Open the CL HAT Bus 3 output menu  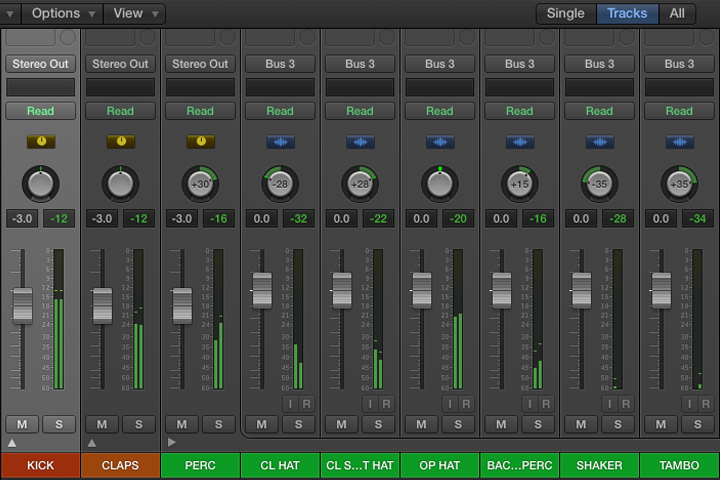tap(280, 64)
